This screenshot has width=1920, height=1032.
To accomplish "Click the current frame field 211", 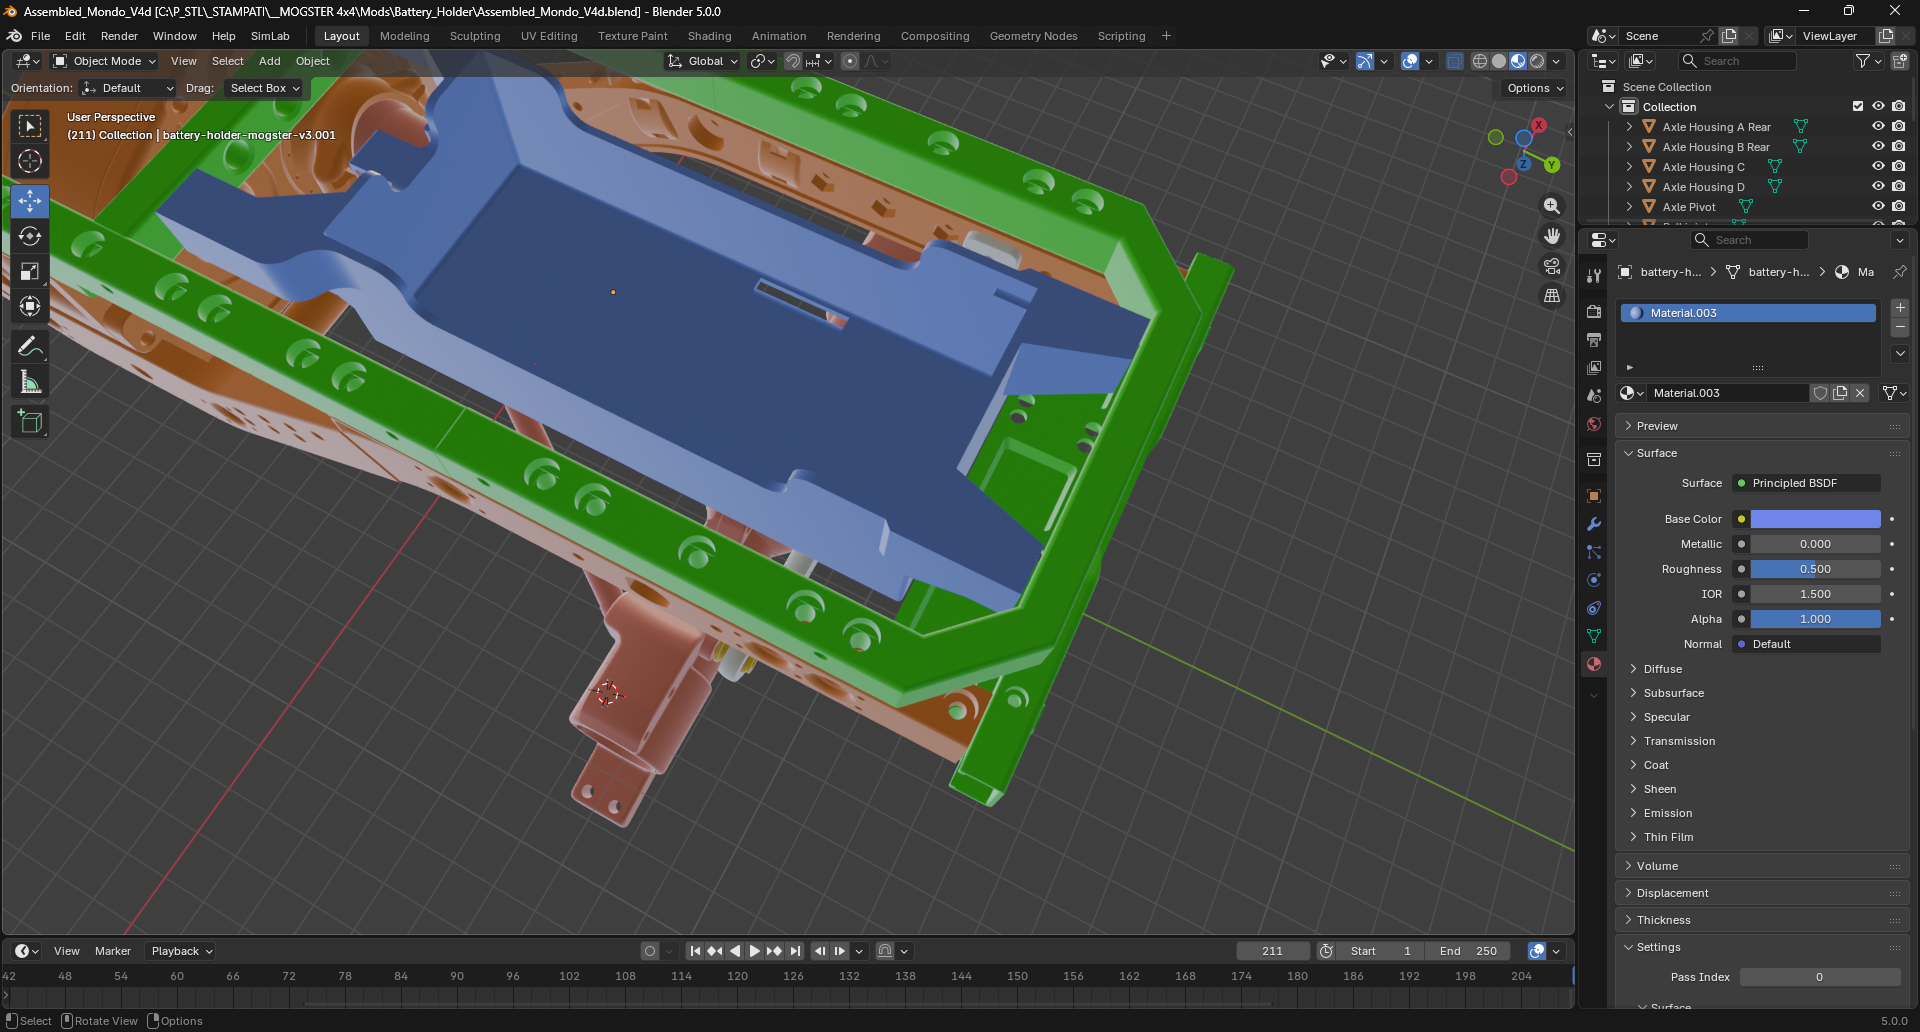I will click(x=1272, y=951).
